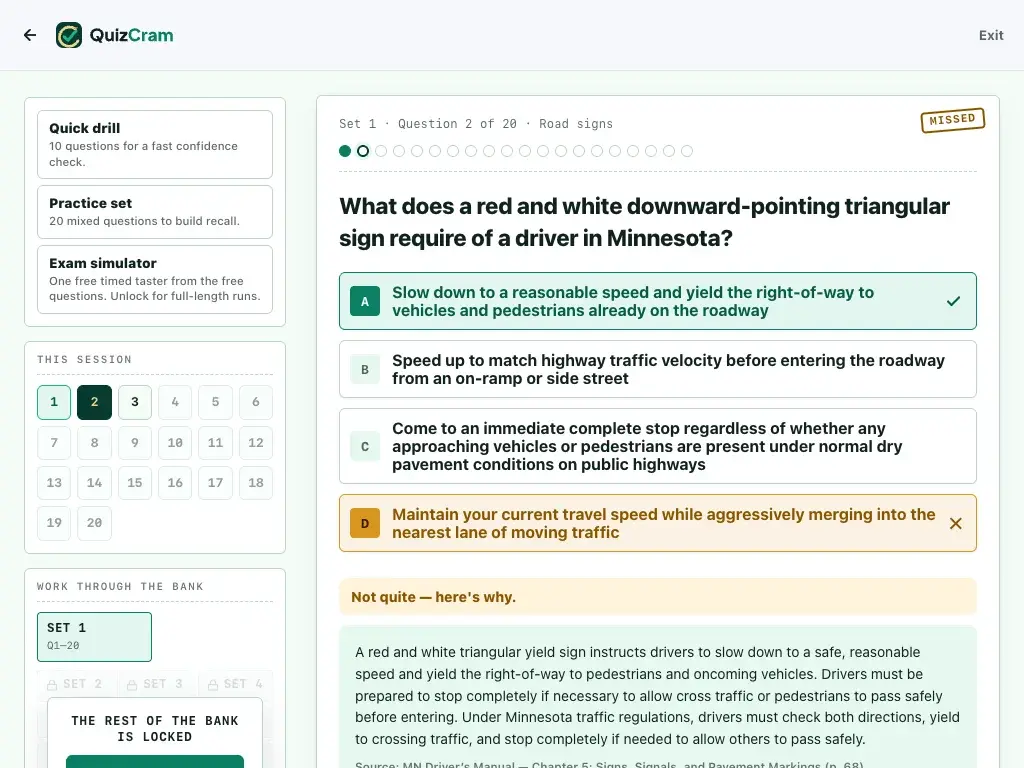
Task: Click the back arrow icon
Action: pos(30,35)
